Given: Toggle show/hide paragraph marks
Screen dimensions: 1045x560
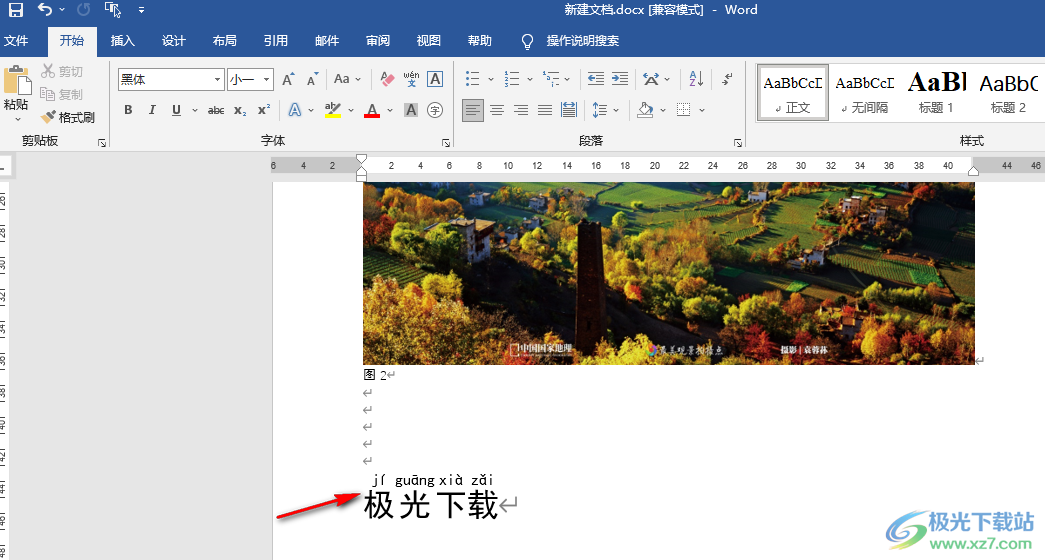Looking at the screenshot, I should click(x=727, y=79).
